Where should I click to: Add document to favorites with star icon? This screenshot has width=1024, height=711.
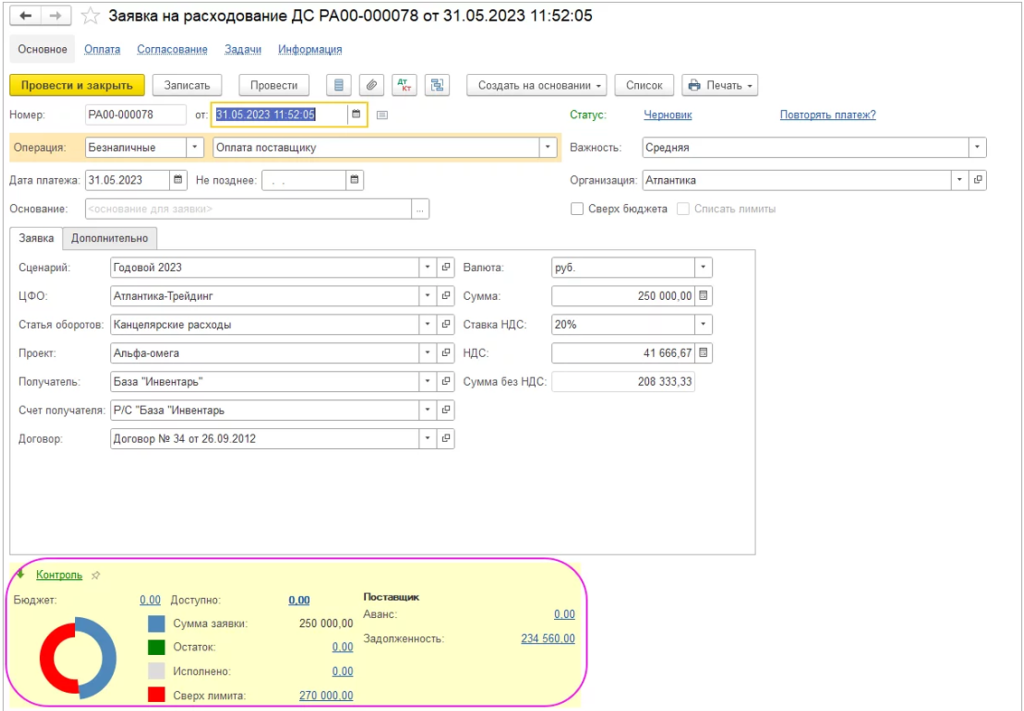90,16
